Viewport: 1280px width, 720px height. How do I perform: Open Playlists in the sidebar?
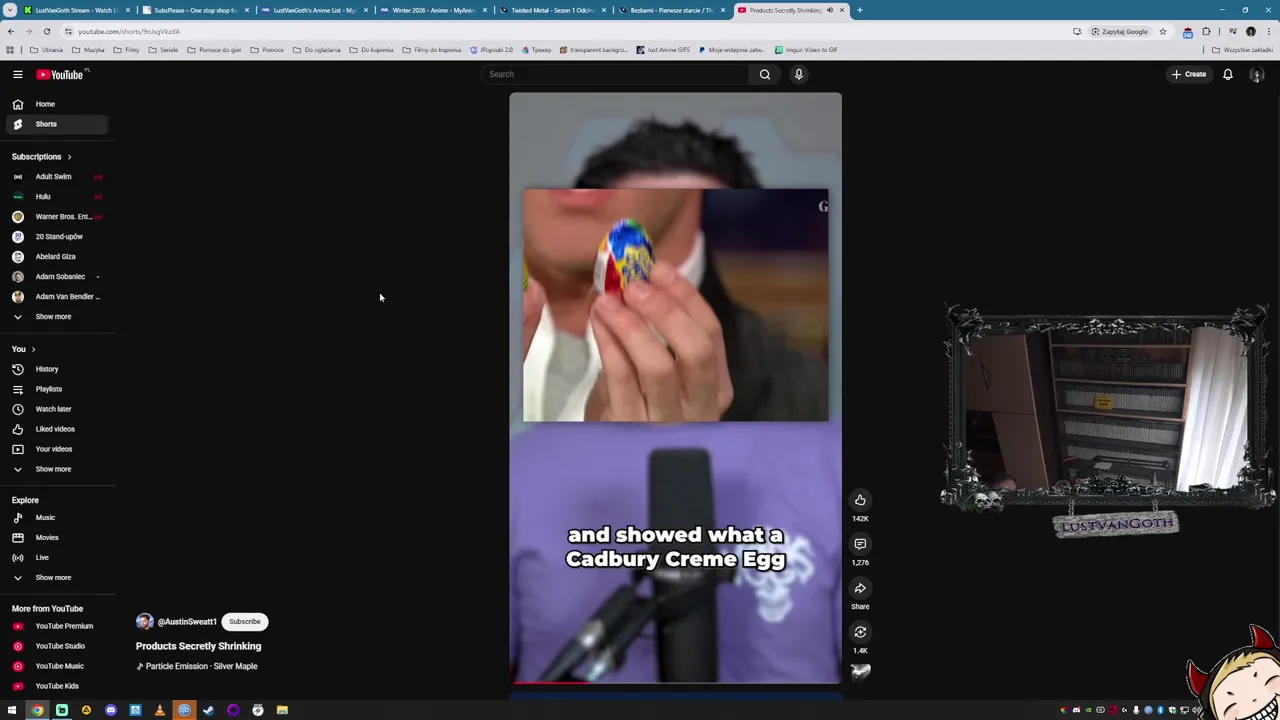pyautogui.click(x=56, y=389)
